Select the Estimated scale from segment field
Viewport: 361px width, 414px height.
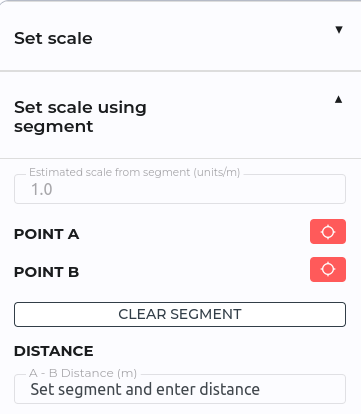(x=180, y=189)
